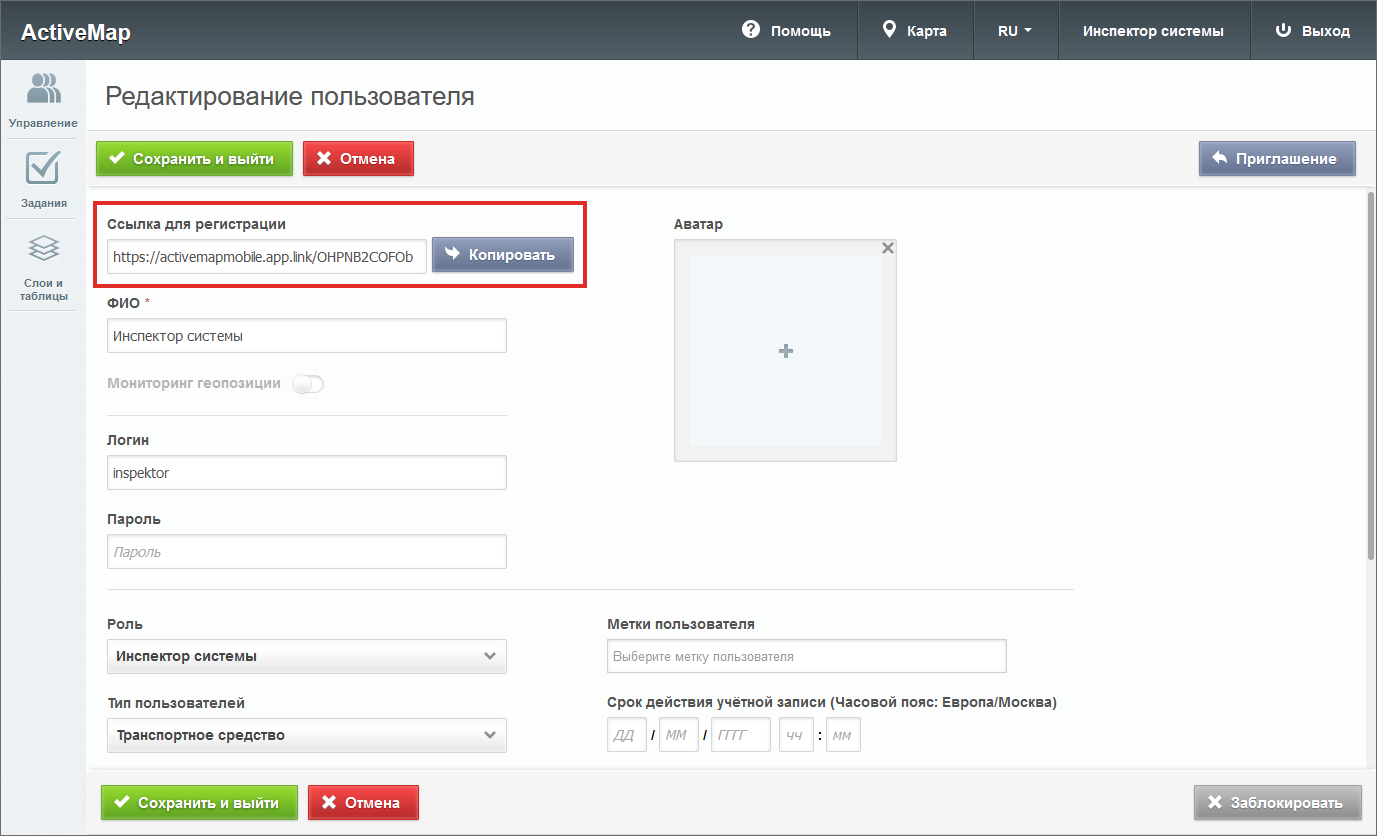The image size is (1377, 836).
Task: Click the top Сохранить и выйти button
Action: 194,158
